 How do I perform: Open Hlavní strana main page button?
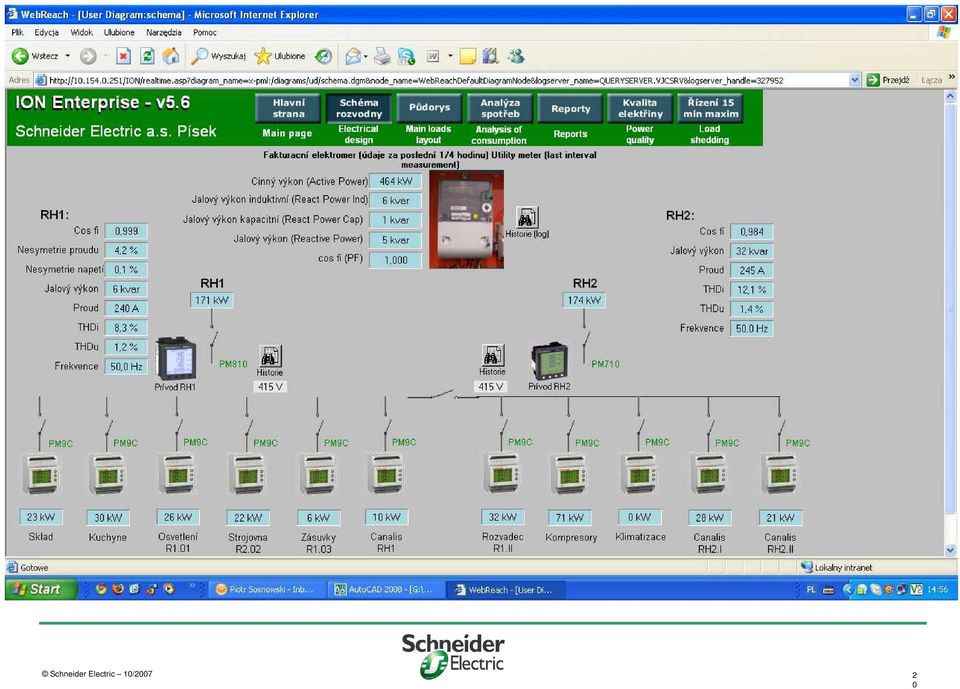point(288,108)
